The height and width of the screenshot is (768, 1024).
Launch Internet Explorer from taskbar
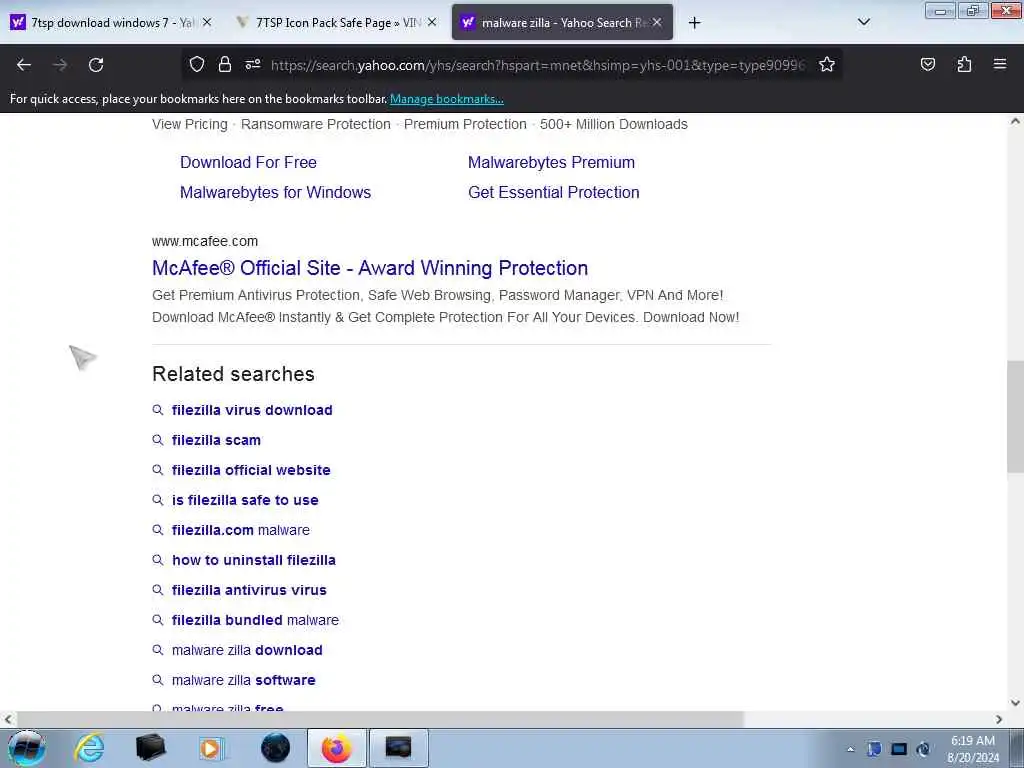tap(89, 748)
